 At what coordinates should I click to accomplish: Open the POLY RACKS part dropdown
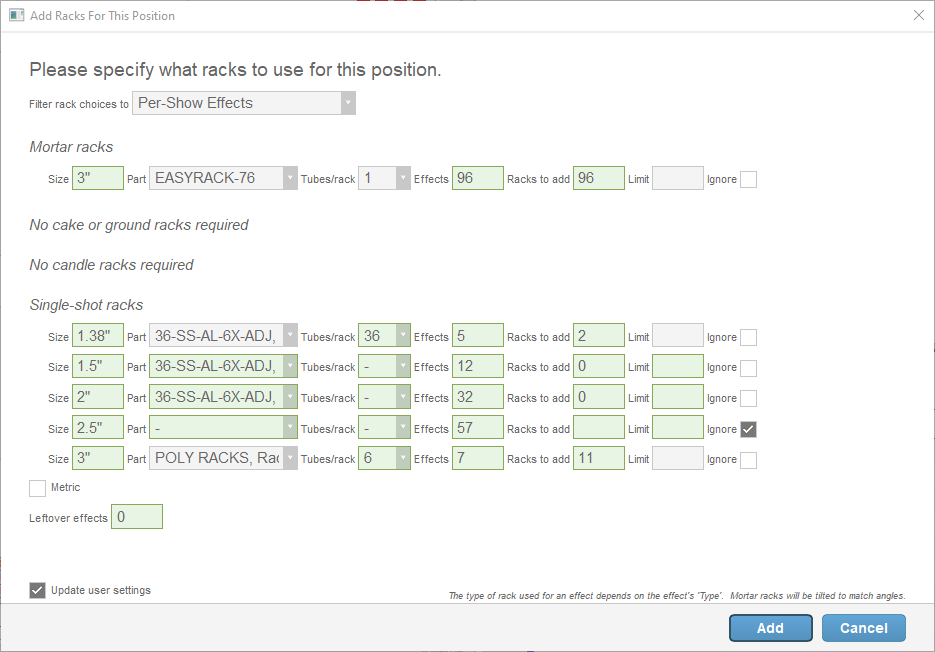click(224, 459)
